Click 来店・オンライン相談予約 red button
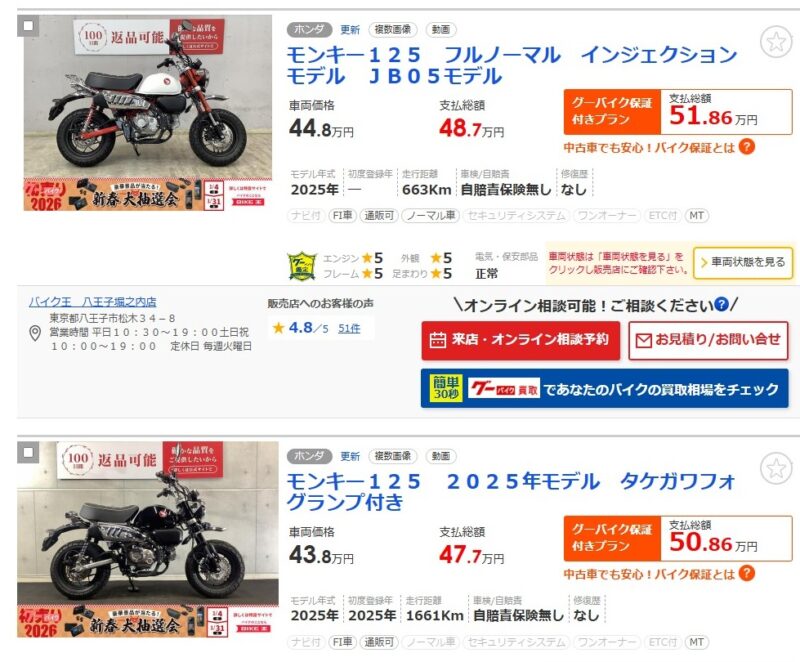 [520, 340]
